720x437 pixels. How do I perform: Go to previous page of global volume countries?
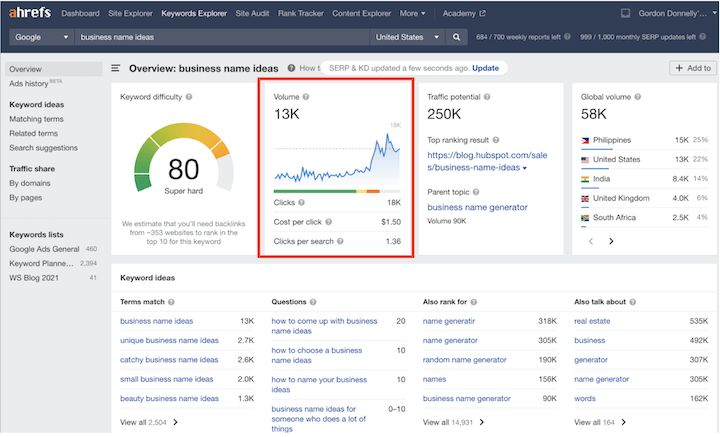591,241
